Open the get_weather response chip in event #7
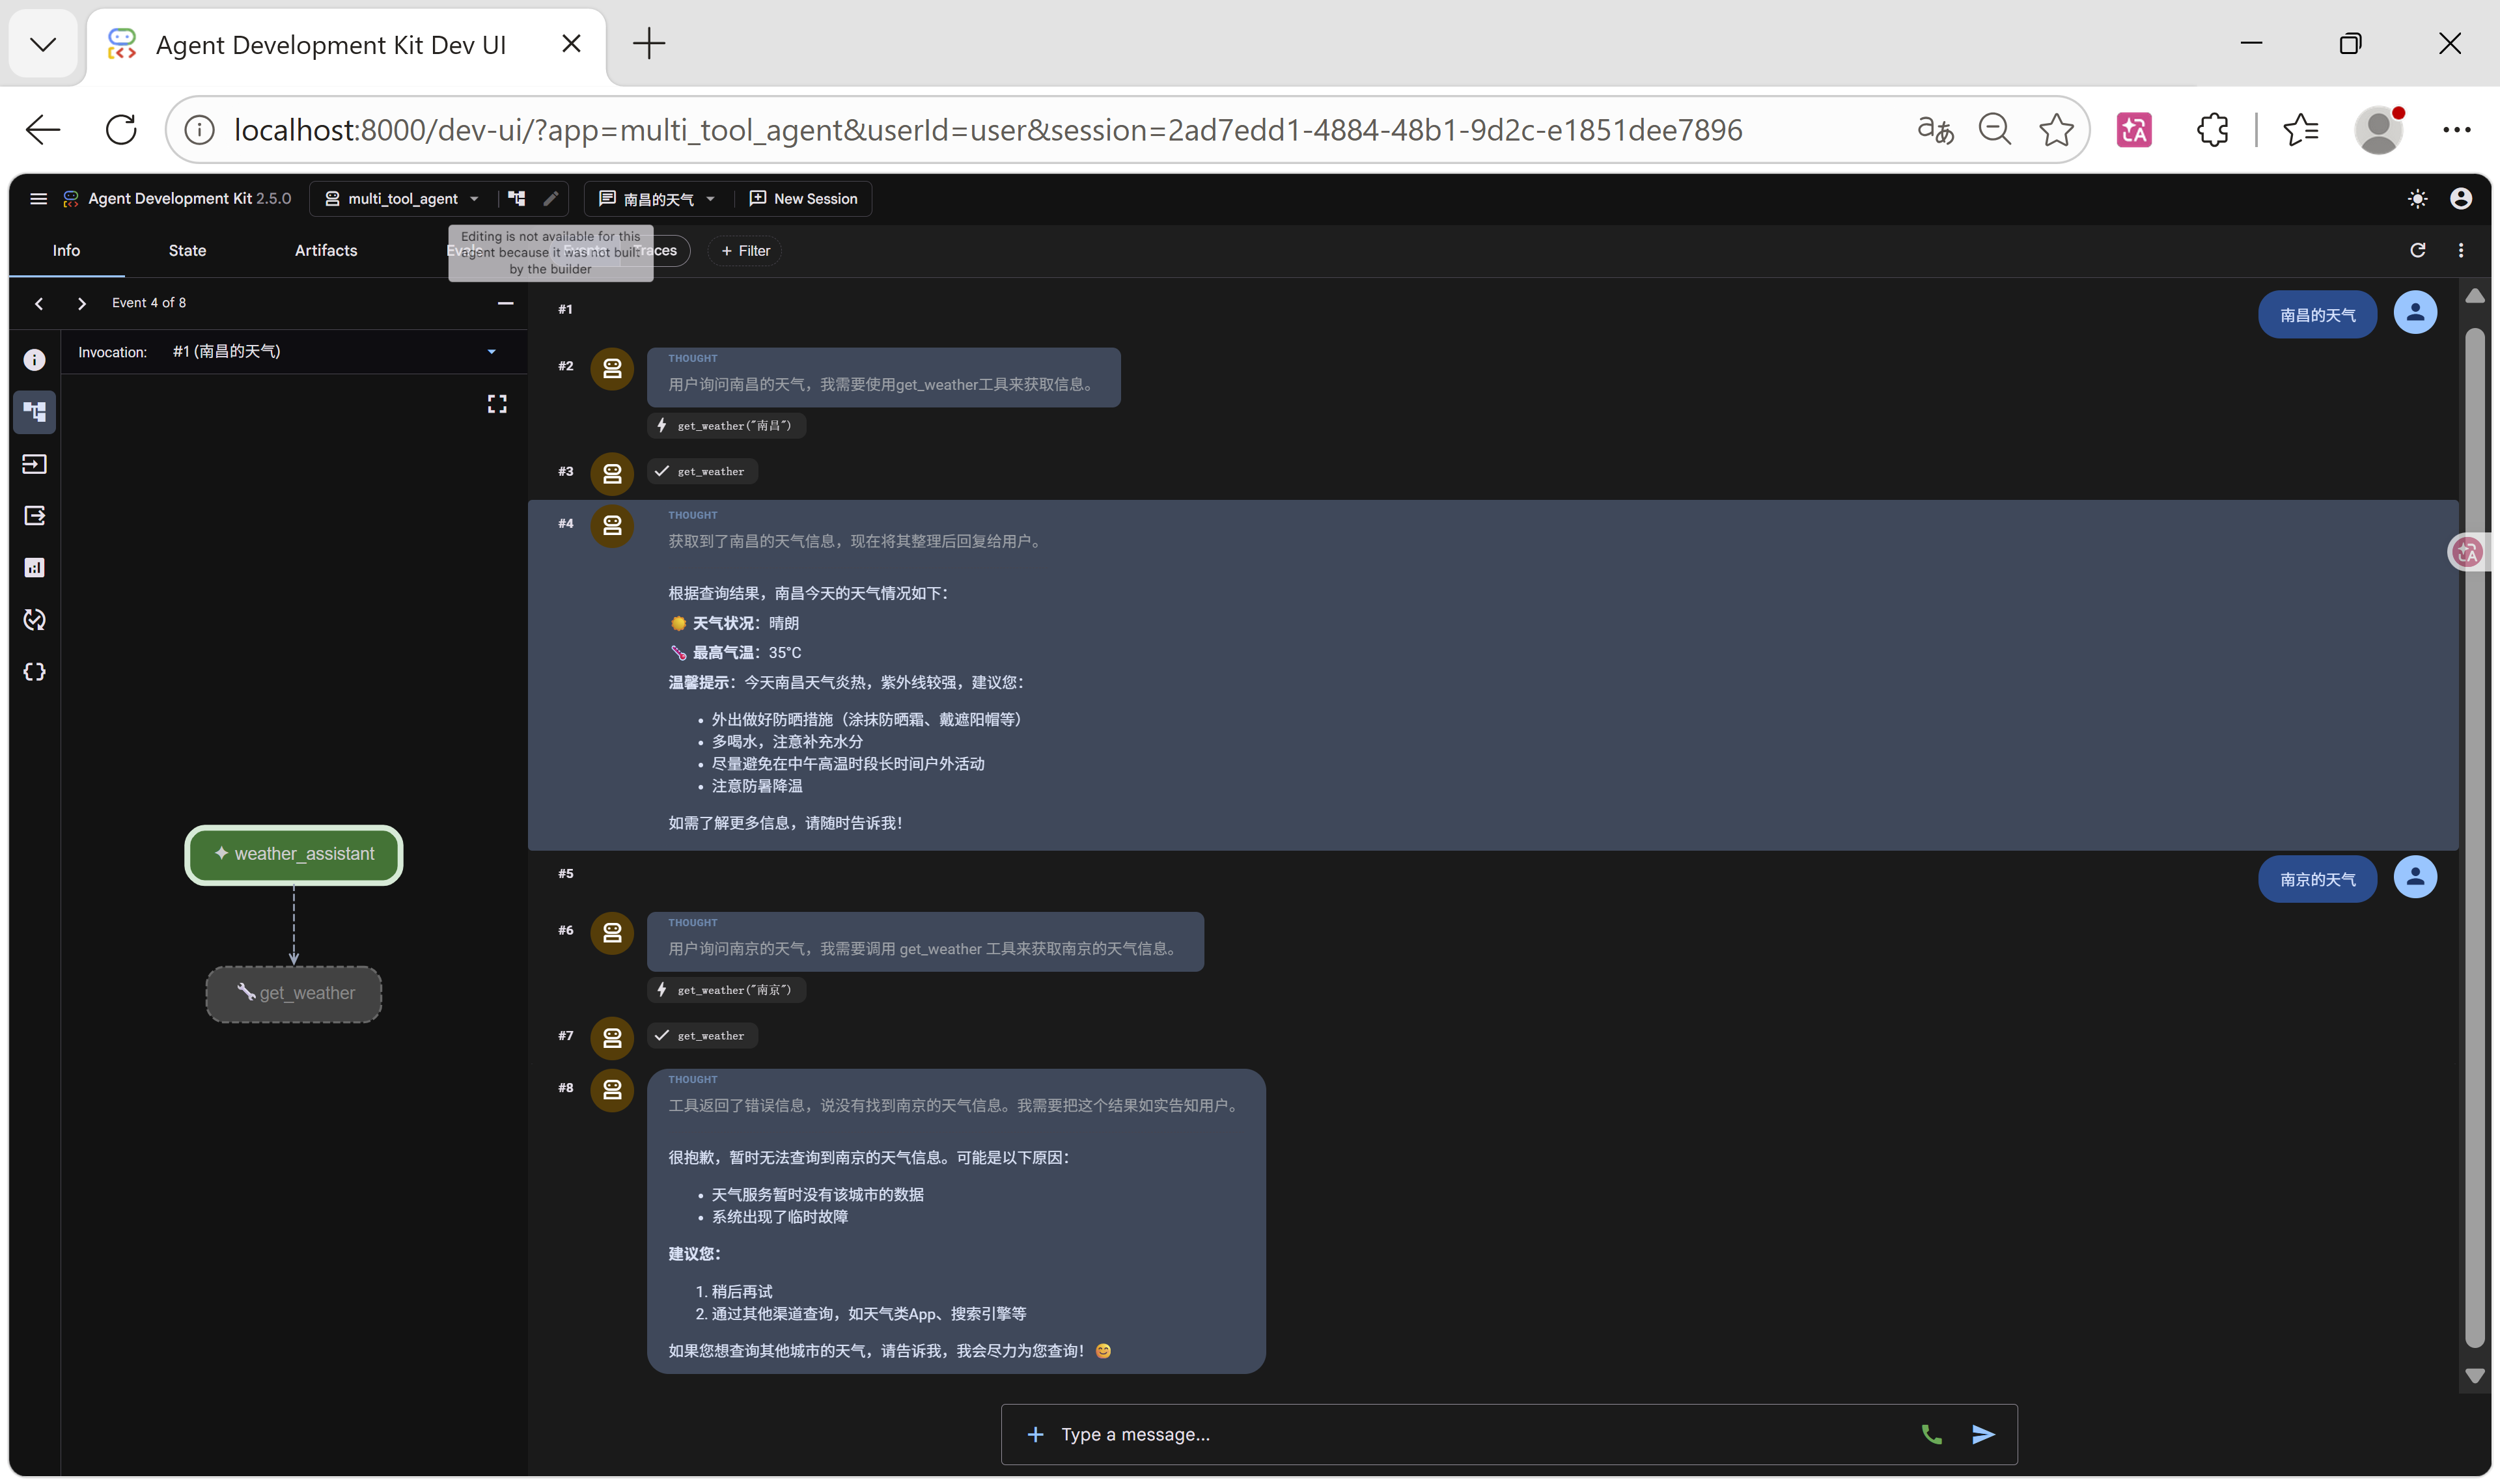The width and height of the screenshot is (2500, 1484). pos(702,1036)
